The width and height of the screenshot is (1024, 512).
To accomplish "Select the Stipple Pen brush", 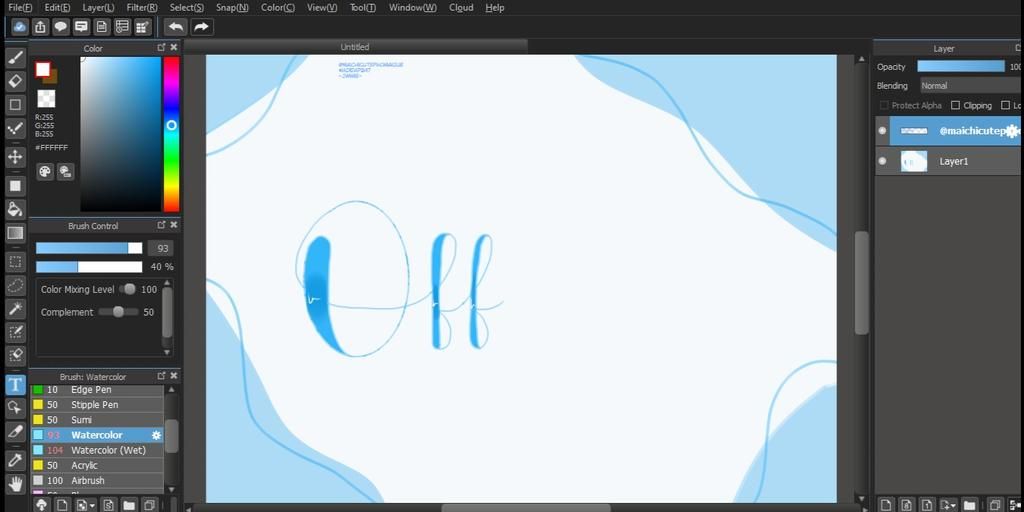I will point(97,405).
